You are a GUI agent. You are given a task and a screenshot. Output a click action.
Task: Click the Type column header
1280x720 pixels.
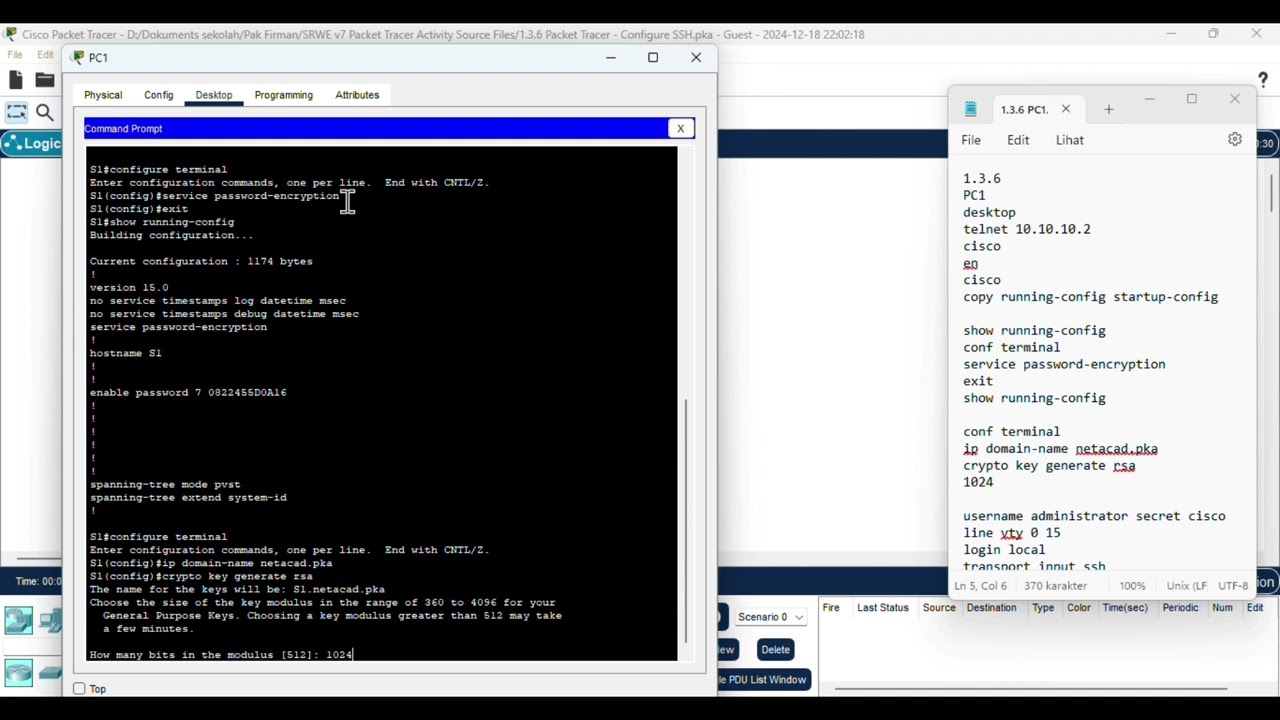1043,608
